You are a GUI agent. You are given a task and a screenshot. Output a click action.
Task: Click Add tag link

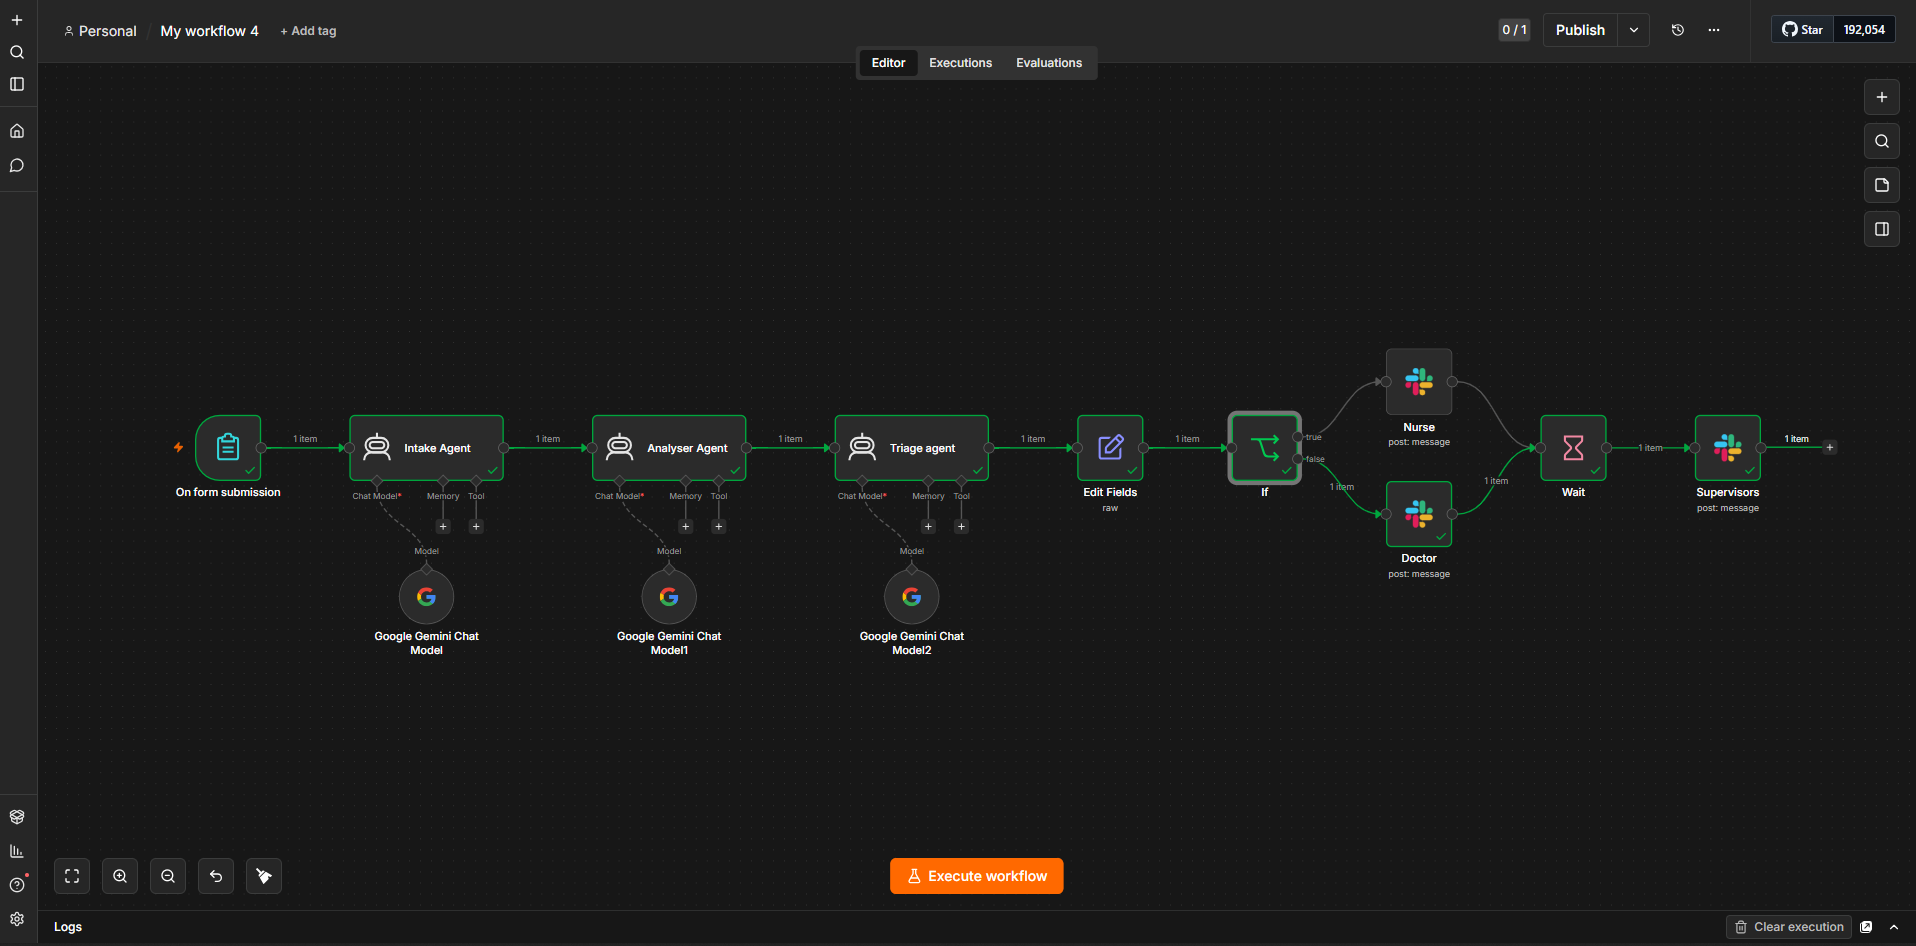(308, 31)
